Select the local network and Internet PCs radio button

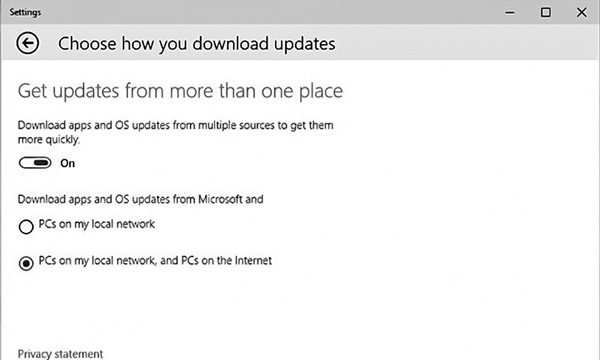26,263
